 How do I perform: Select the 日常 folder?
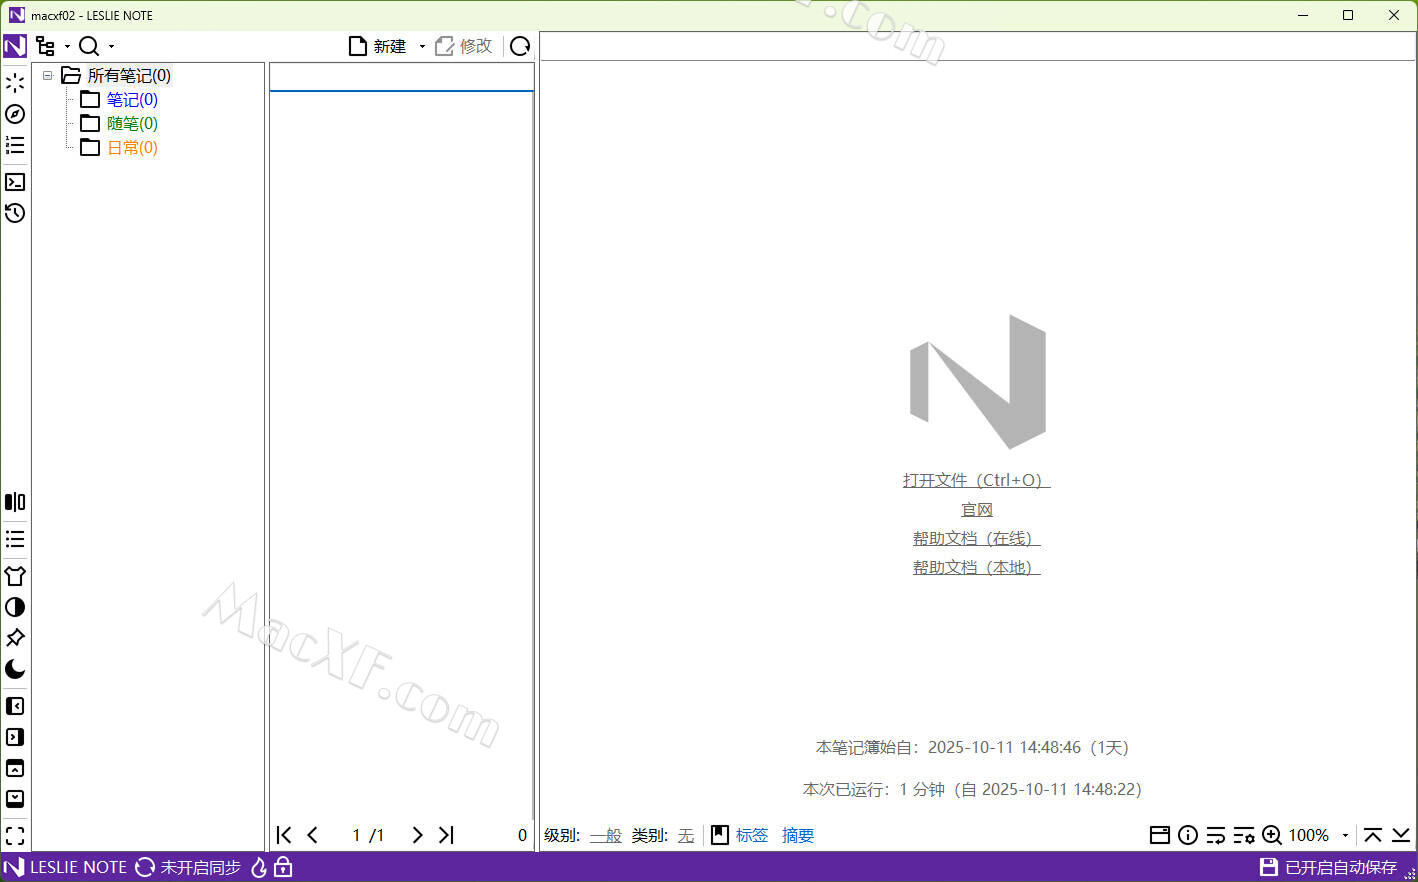coord(132,147)
